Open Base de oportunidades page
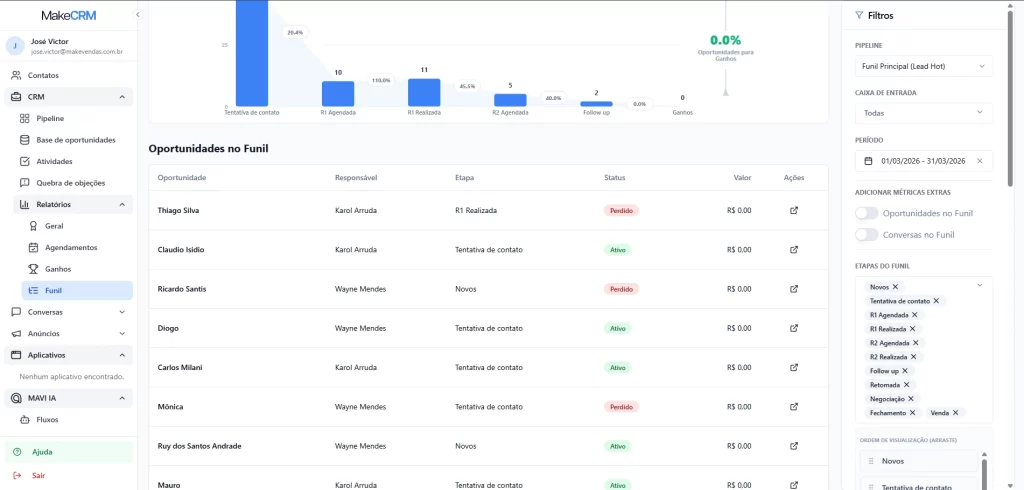 pyautogui.click(x=75, y=140)
